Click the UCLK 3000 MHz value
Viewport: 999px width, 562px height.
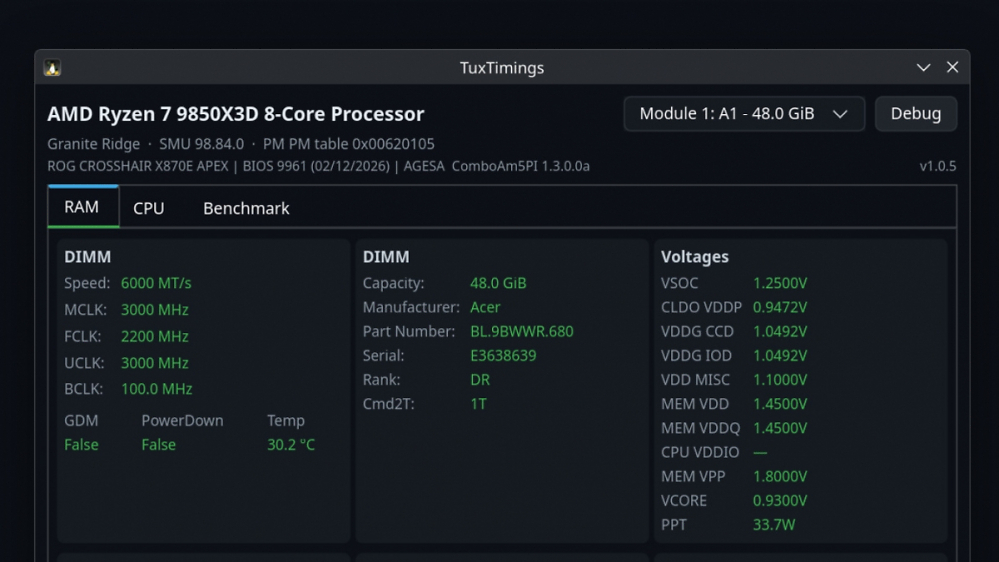click(x=155, y=363)
